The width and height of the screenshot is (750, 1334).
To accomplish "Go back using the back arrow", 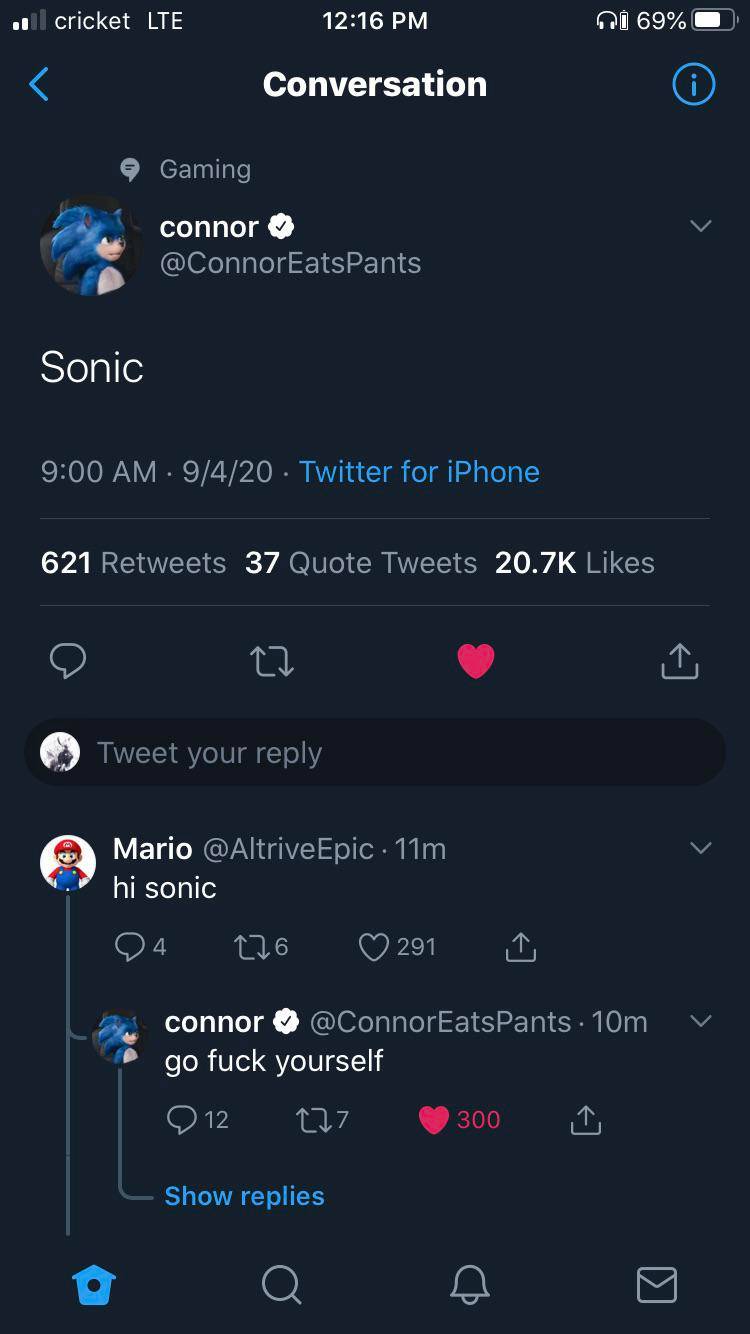I will [38, 84].
